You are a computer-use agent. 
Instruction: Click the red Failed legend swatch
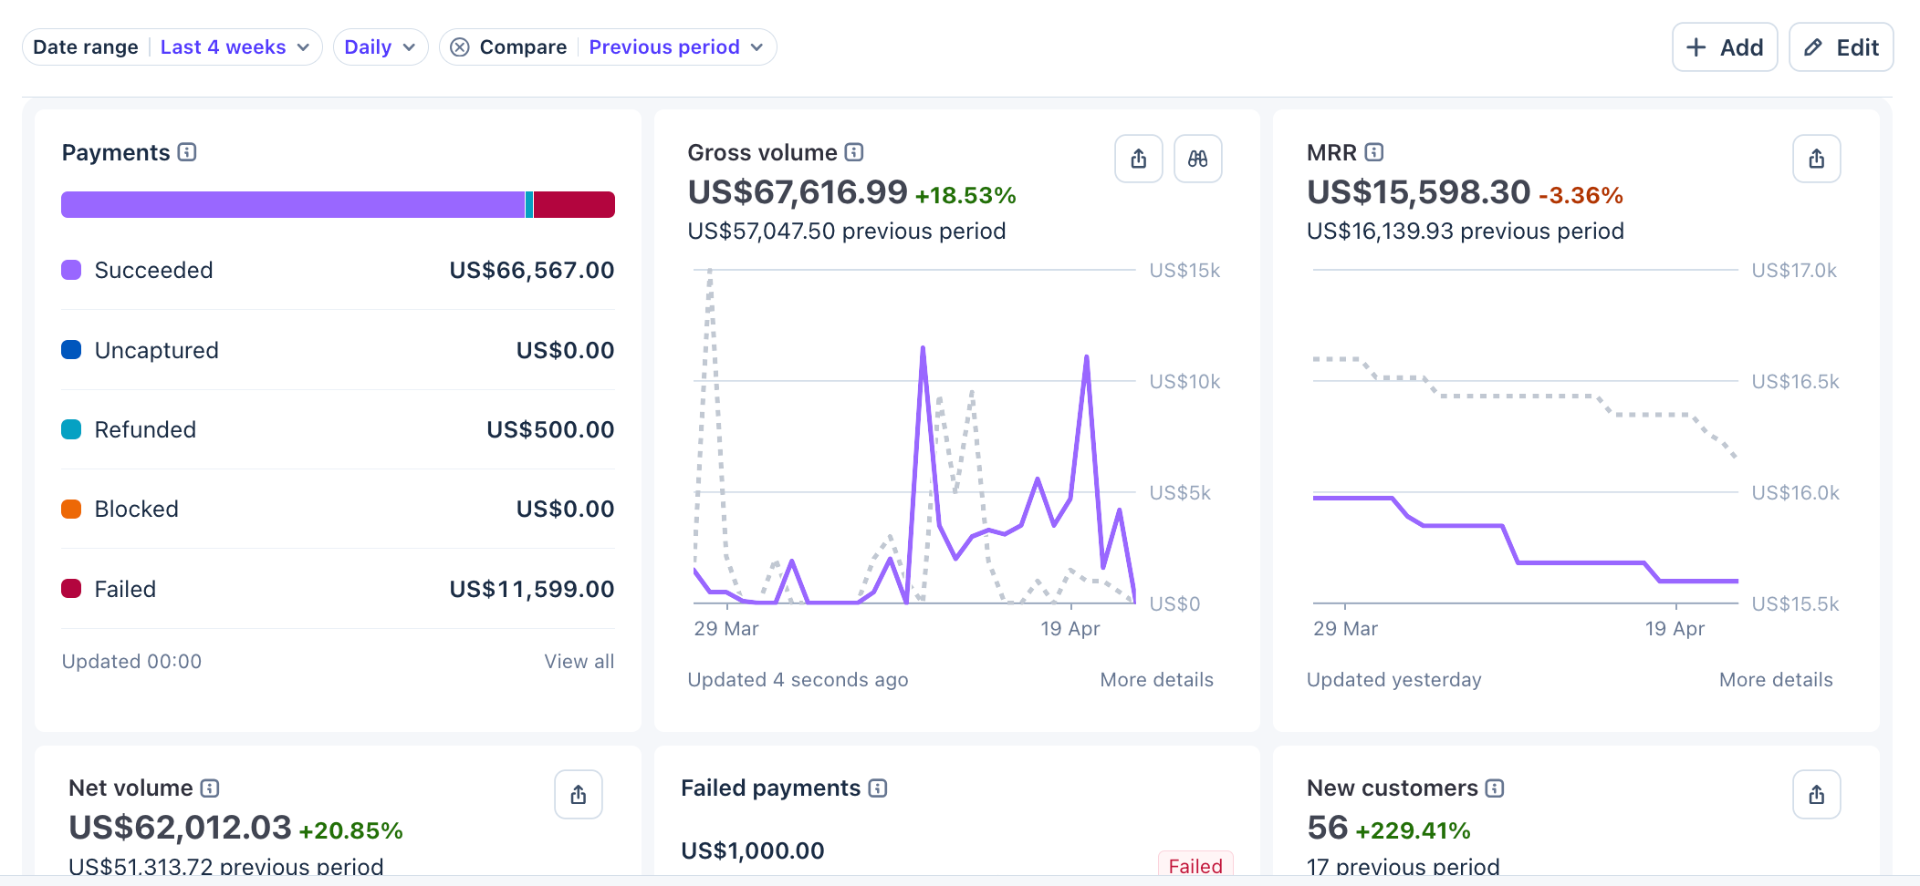point(71,588)
